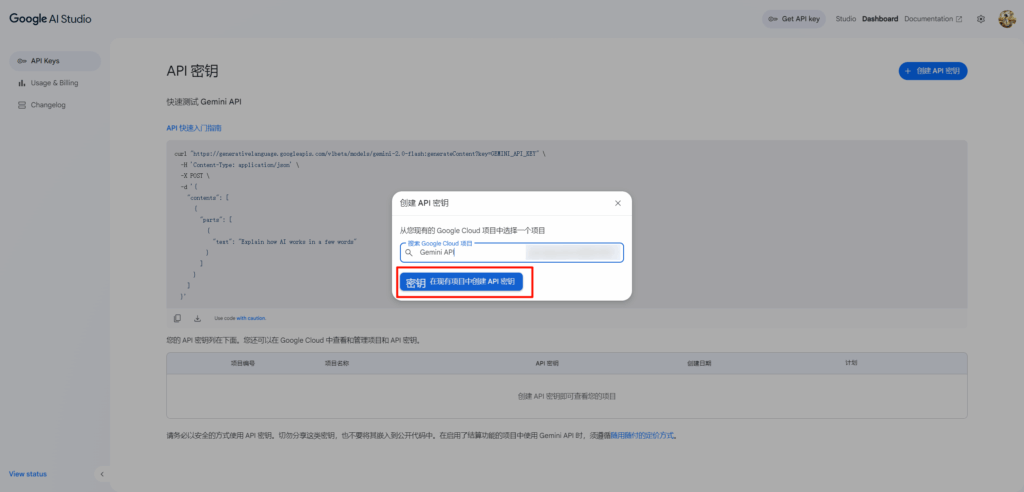Click the empty-table message 创建 API 密钥即可查看您的项目
This screenshot has width=1024, height=492.
(567, 396)
